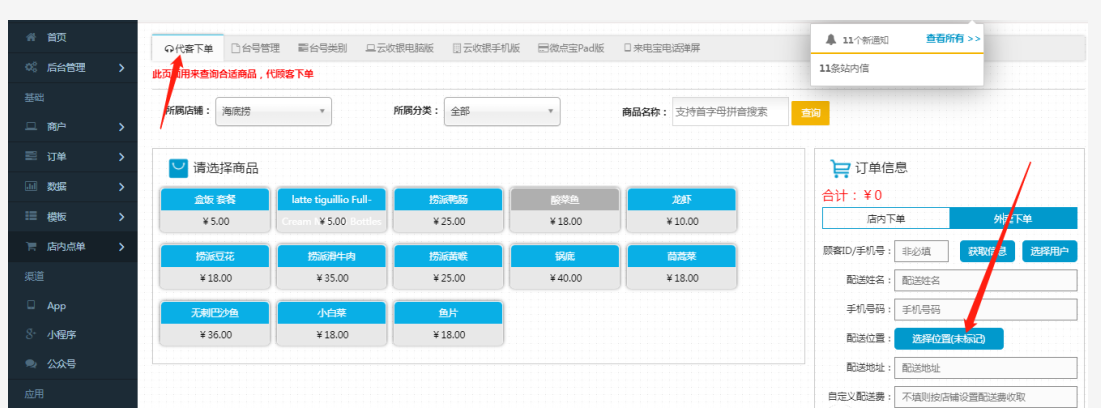Click the 商户 laptop icon
This screenshot has width=1101, height=408.
tap(30, 127)
